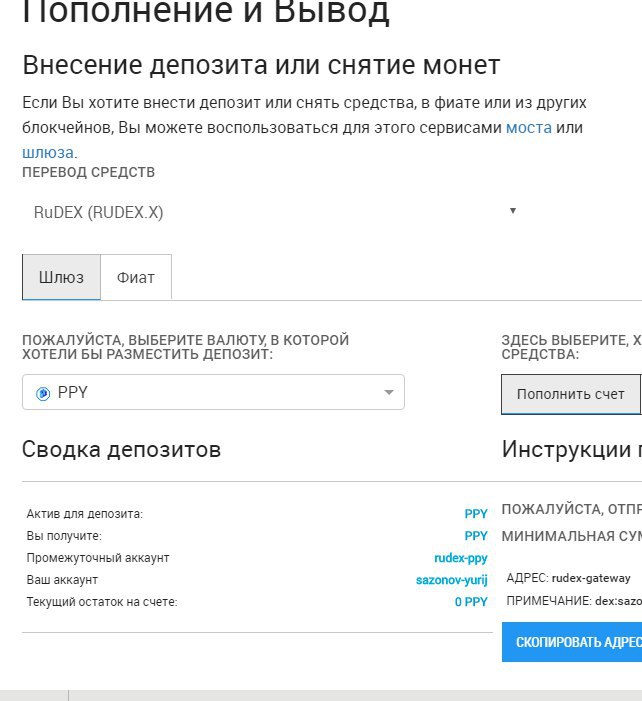The image size is (642, 701).
Task: Click the СКОПИРОВАТЬ АДРЕС button
Action: click(572, 642)
